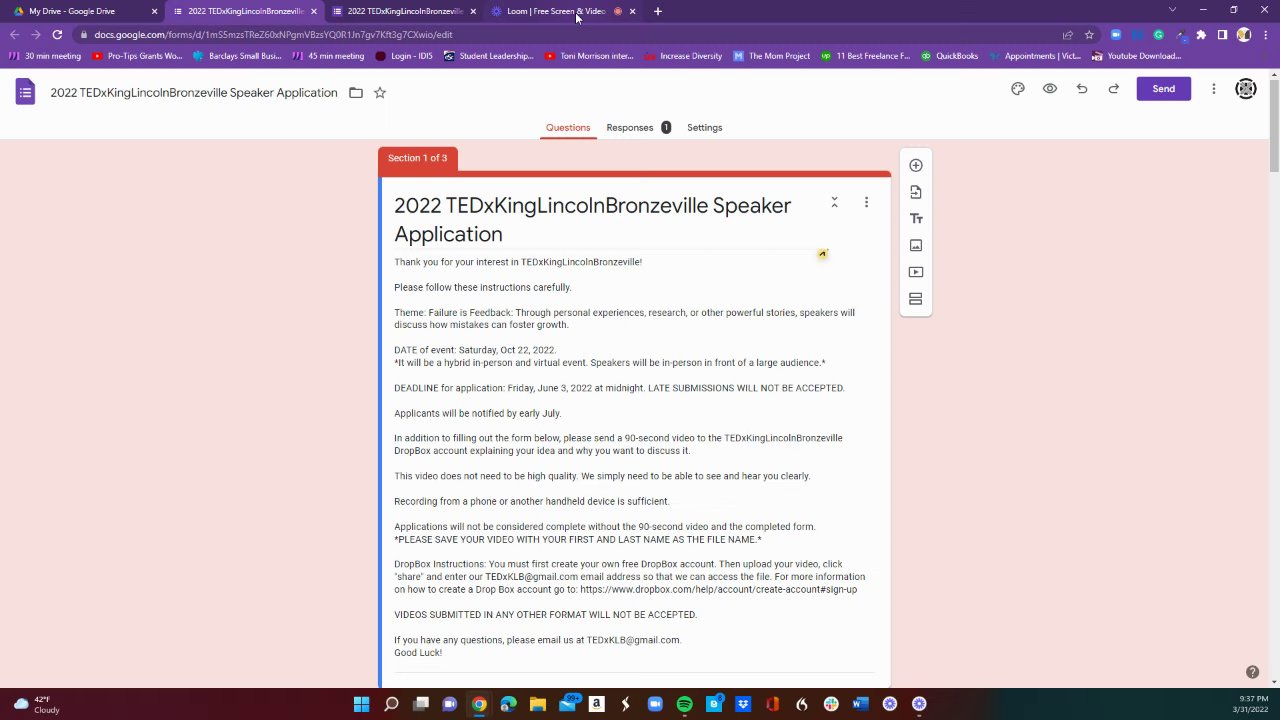Star the form document
The height and width of the screenshot is (720, 1280).
coord(380,93)
